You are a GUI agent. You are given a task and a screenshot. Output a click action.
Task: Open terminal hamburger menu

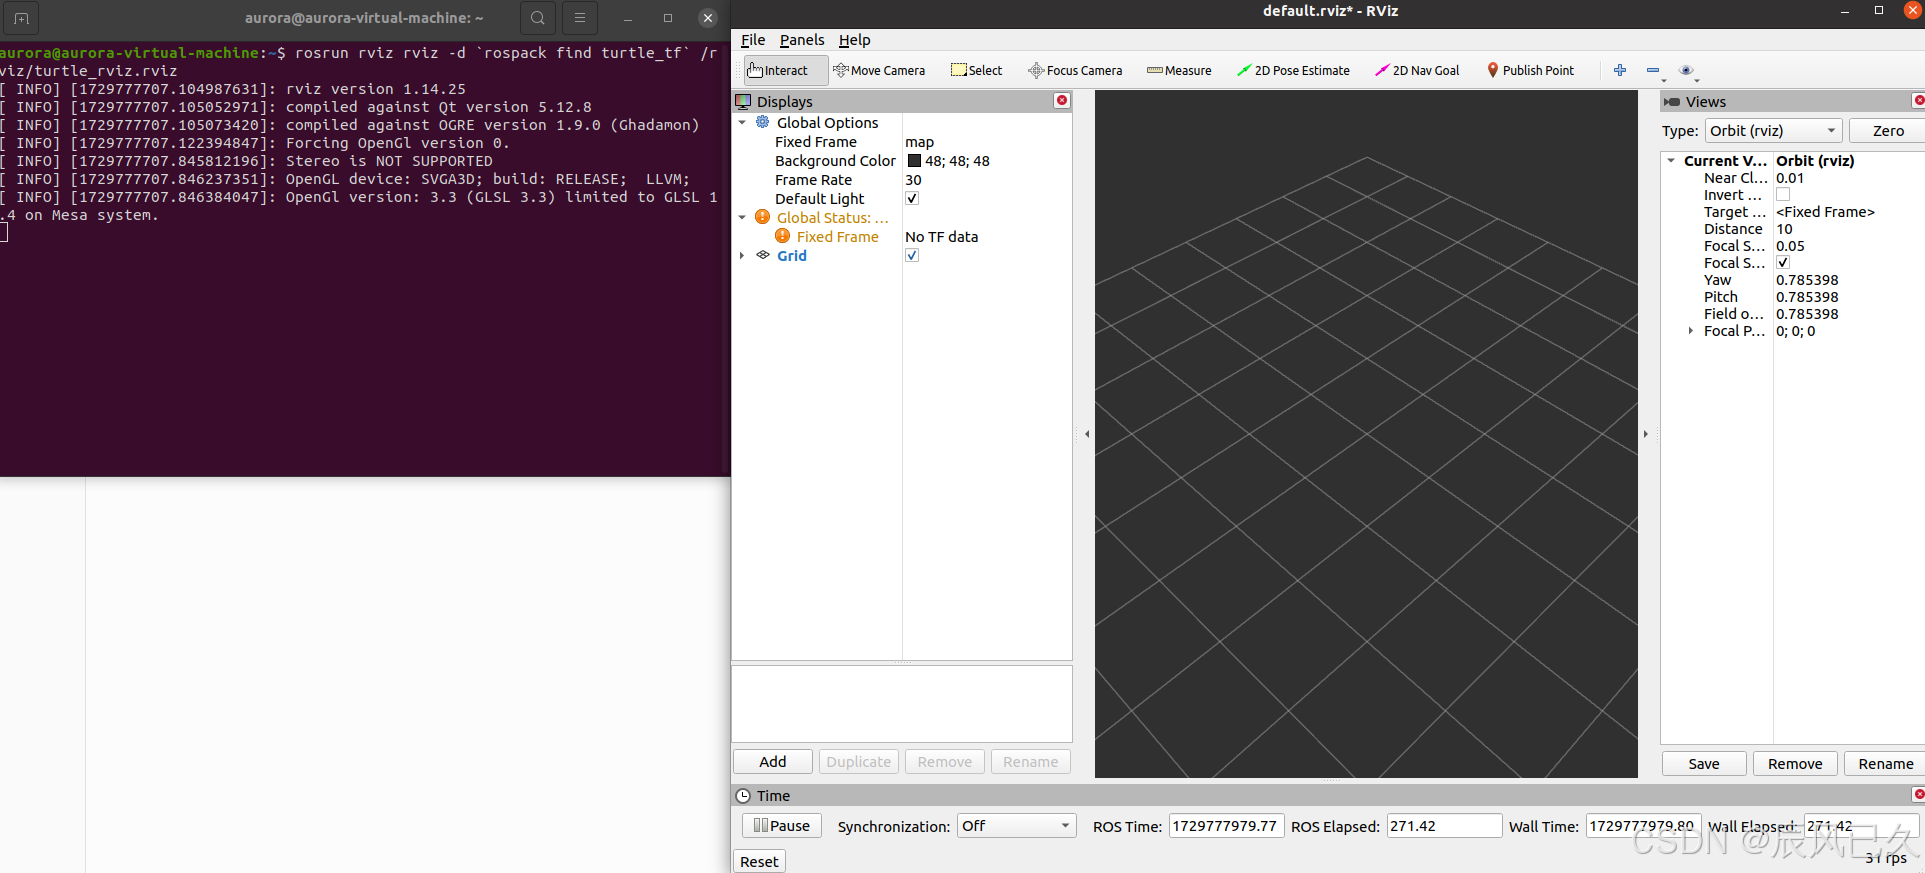[580, 18]
